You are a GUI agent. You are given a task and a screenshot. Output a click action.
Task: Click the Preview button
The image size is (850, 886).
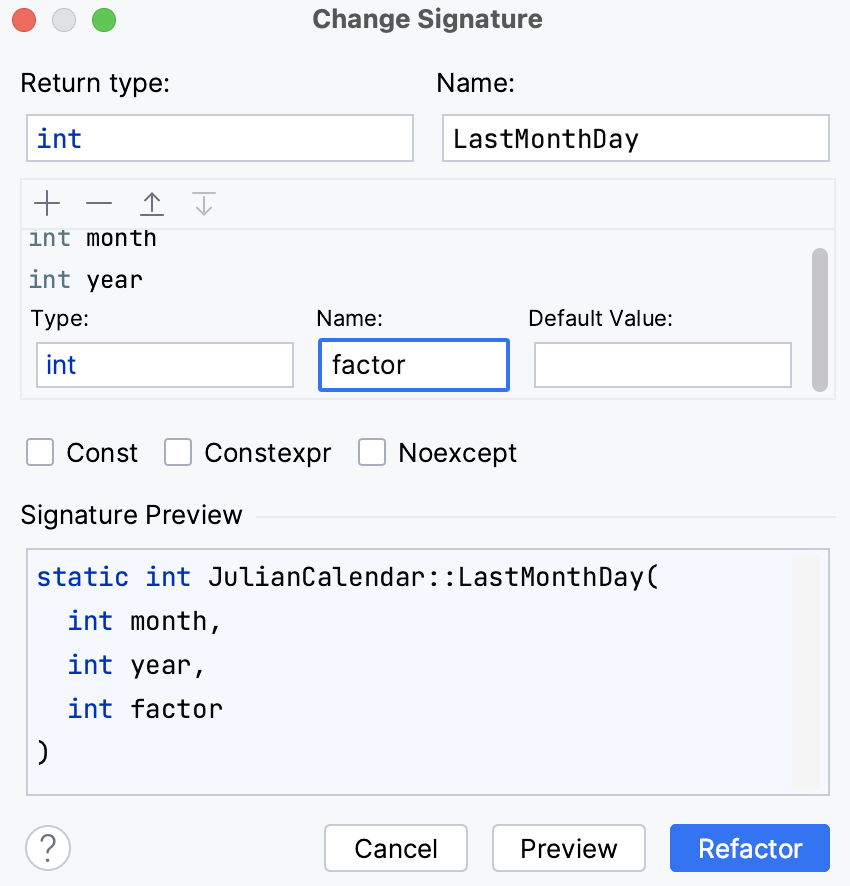pos(568,847)
